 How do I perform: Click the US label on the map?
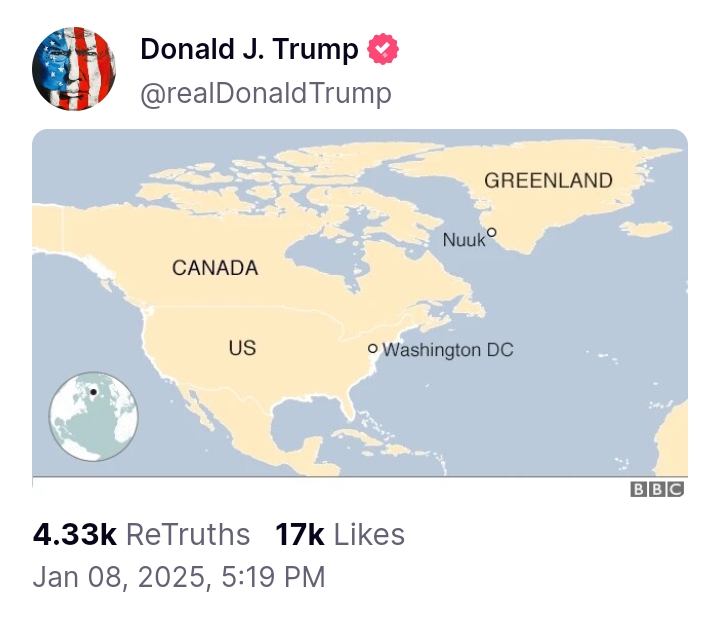(x=243, y=348)
